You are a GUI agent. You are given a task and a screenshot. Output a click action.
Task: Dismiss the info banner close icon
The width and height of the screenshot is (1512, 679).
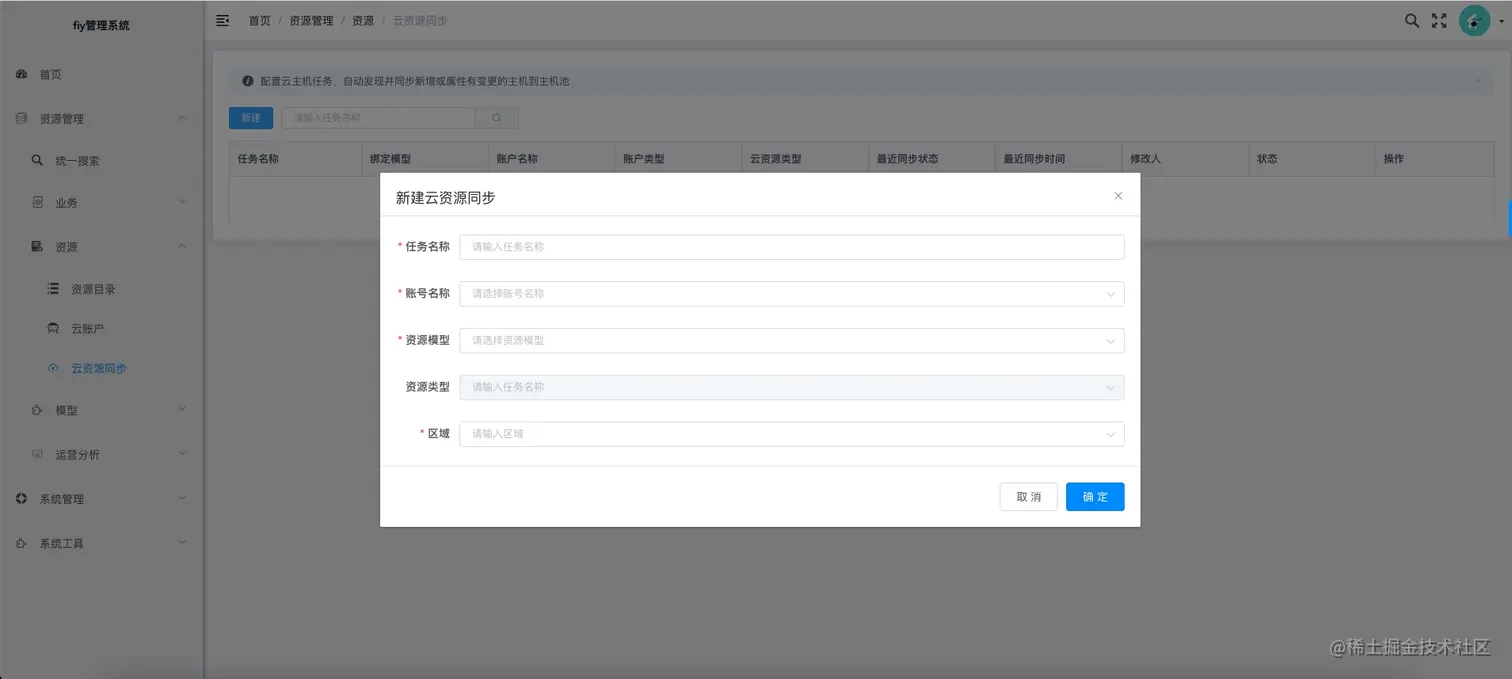[1478, 81]
